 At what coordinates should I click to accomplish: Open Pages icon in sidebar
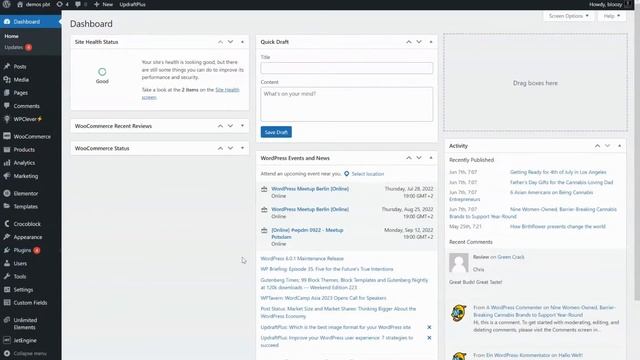7,93
